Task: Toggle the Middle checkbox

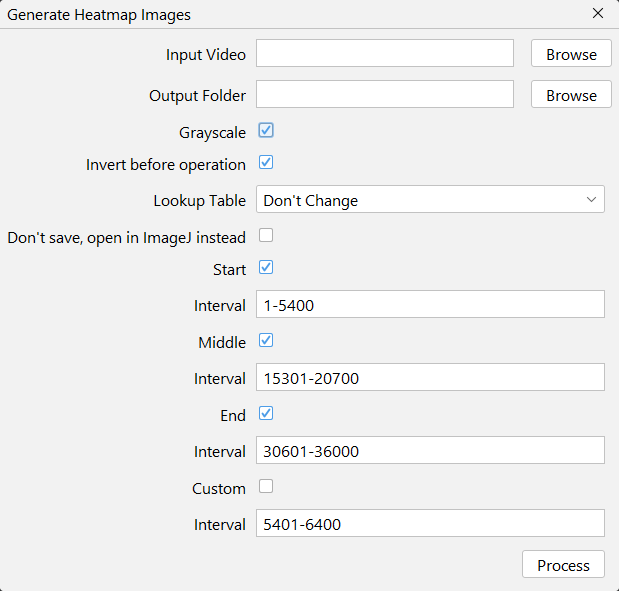Action: click(266, 340)
